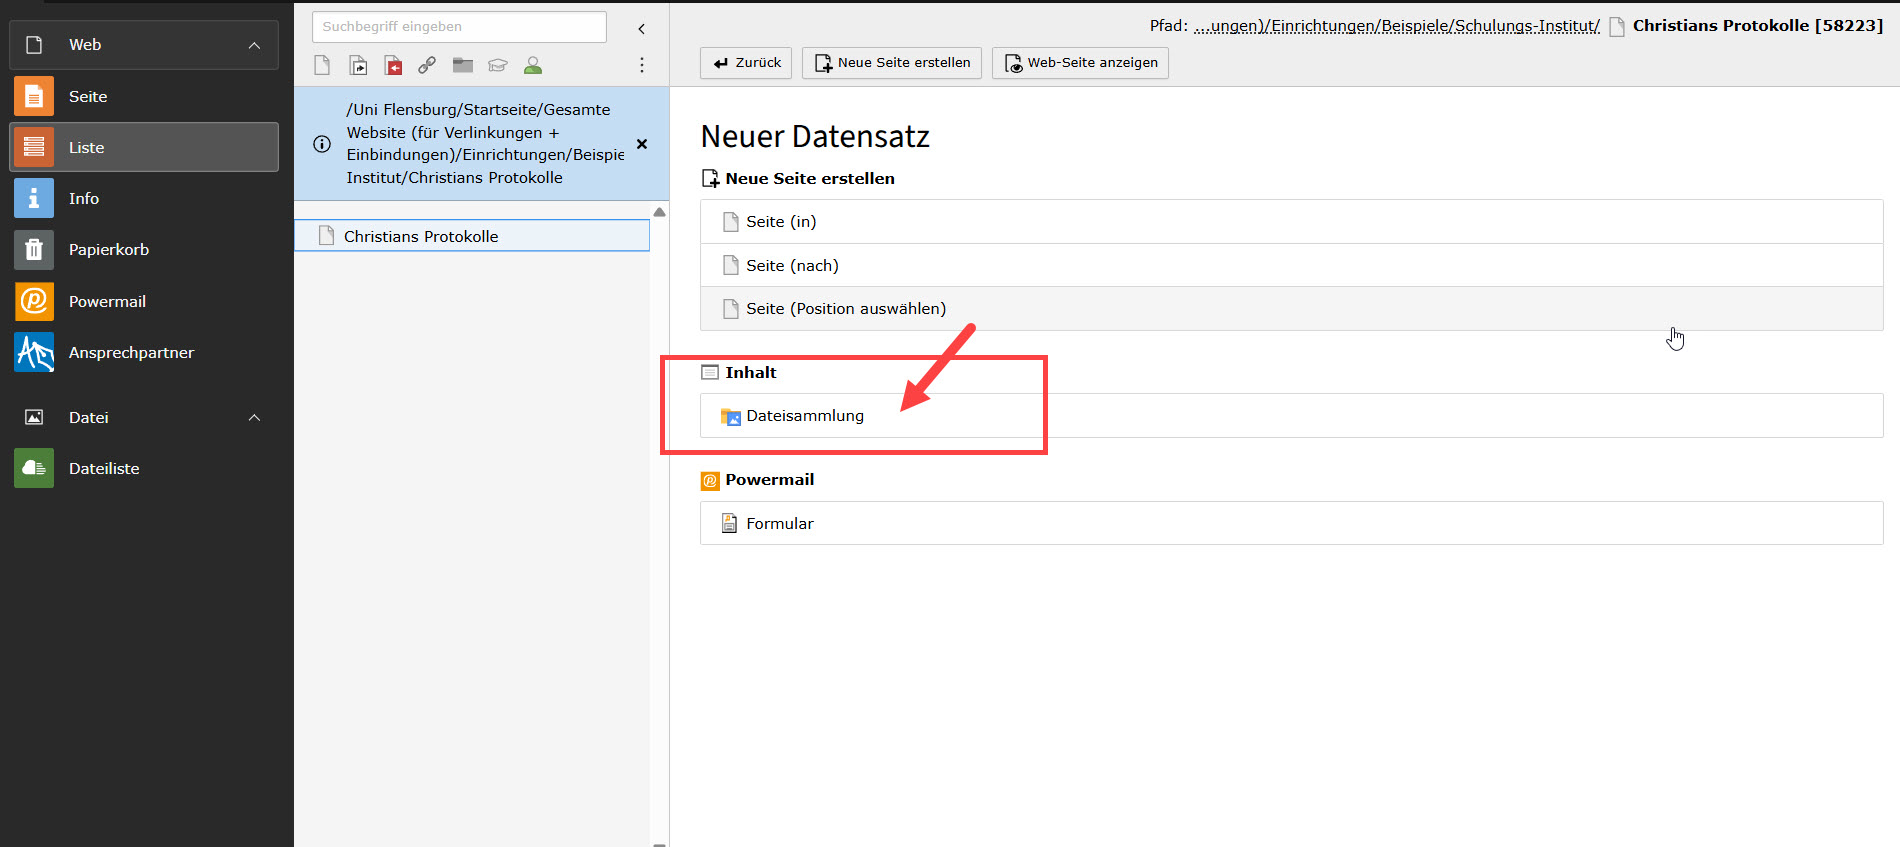Open the Dateiliste module
Image resolution: width=1900 pixels, height=847 pixels.
(x=104, y=469)
